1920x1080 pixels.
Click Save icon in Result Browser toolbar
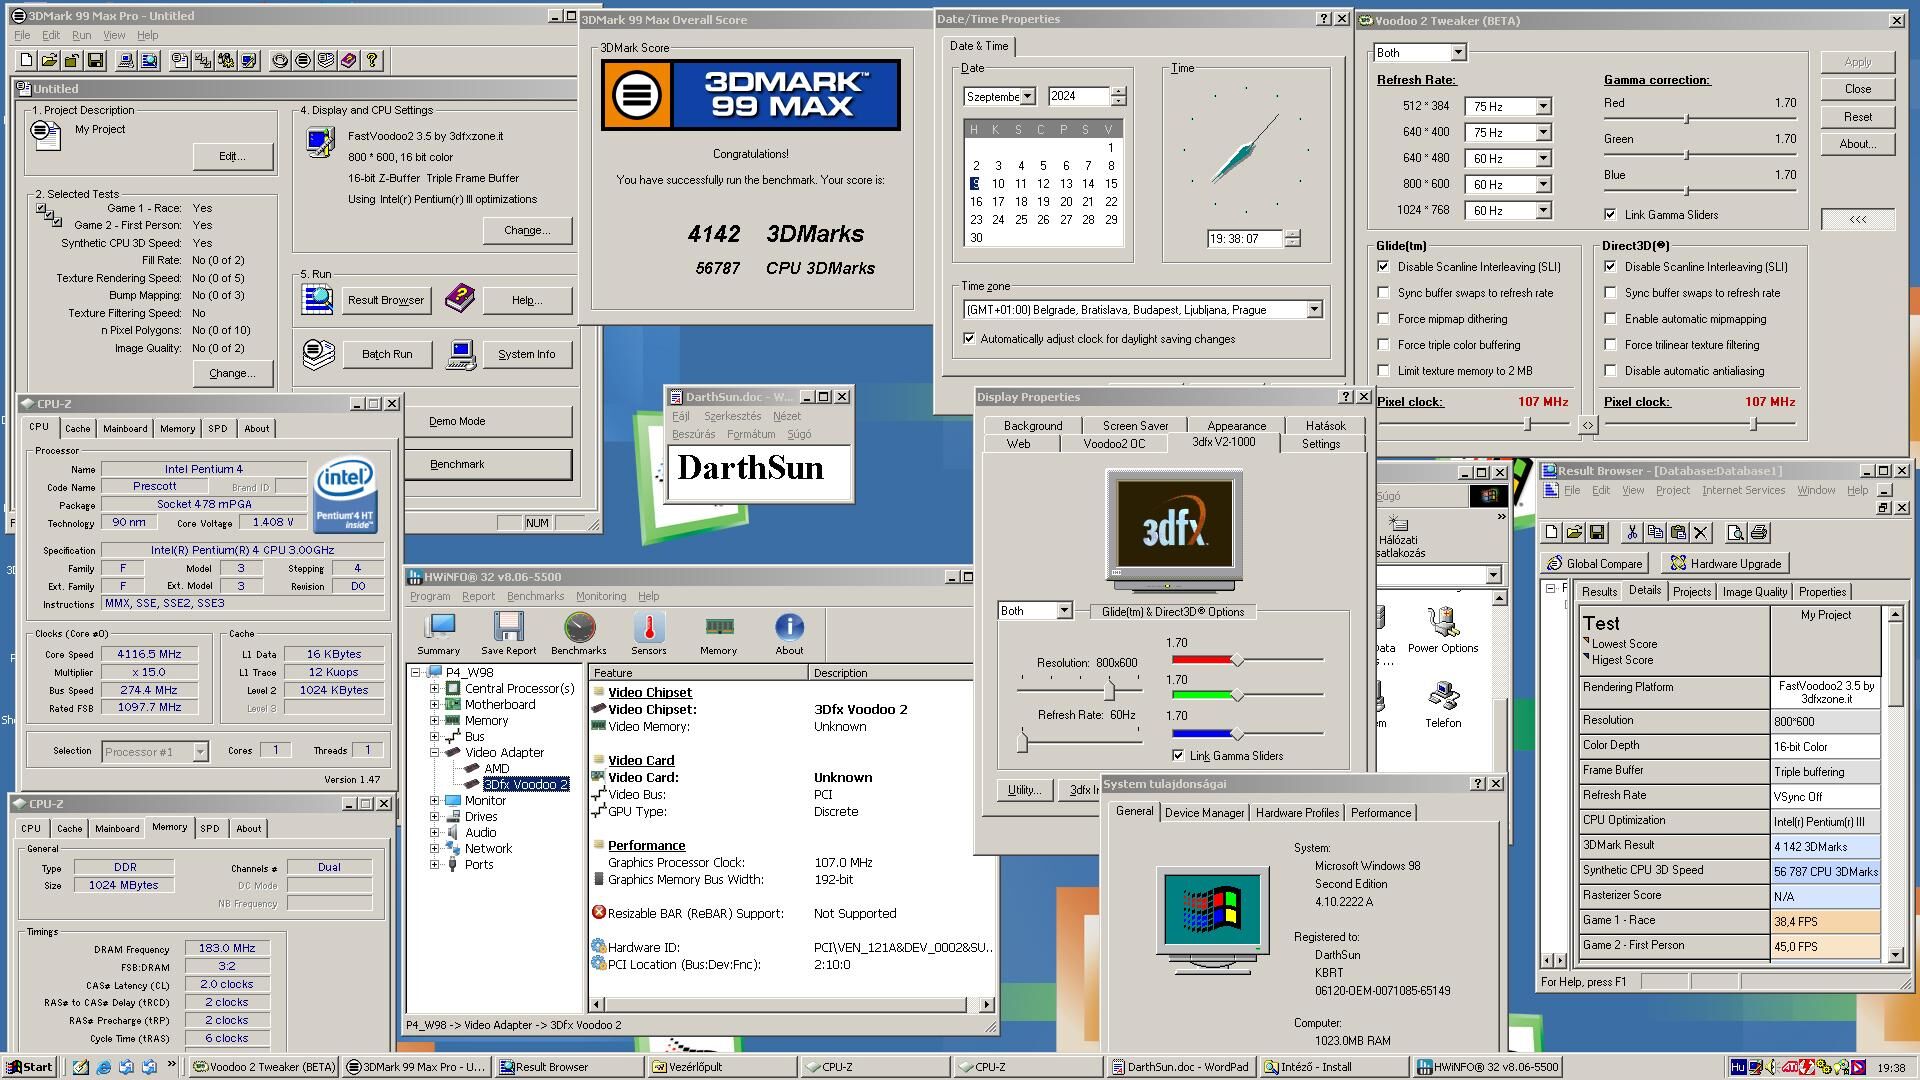pyautogui.click(x=1597, y=533)
